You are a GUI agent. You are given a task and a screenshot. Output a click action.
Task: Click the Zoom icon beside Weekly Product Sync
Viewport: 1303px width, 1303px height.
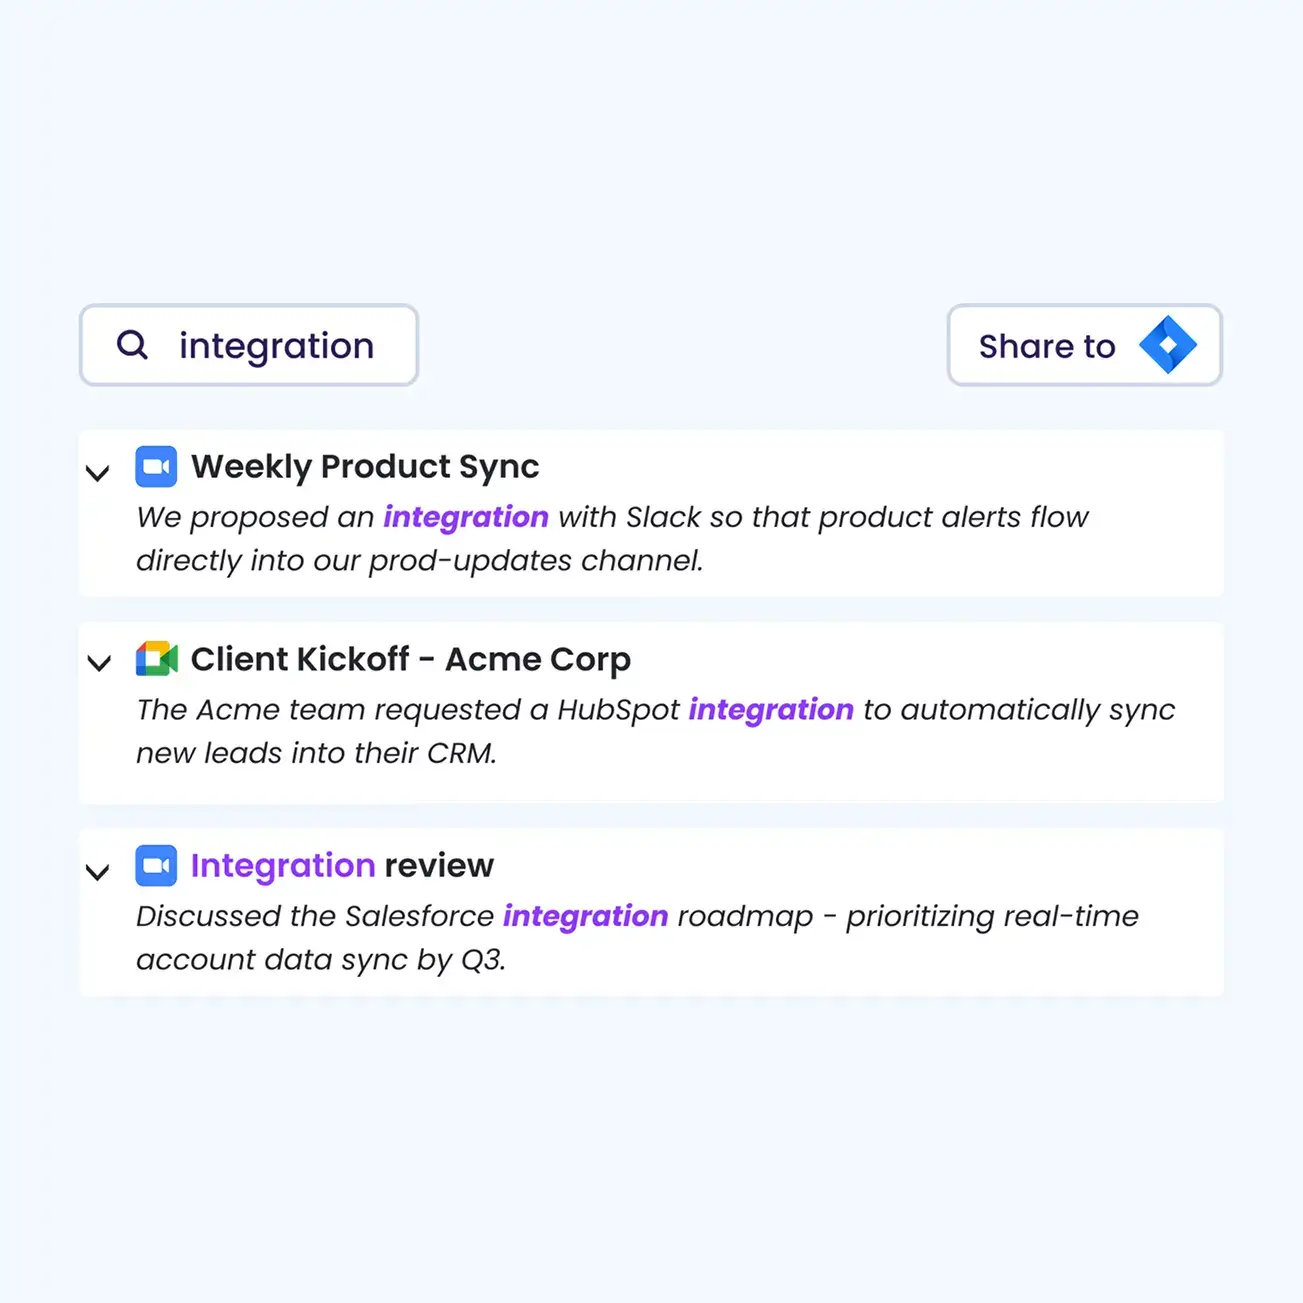[156, 467]
